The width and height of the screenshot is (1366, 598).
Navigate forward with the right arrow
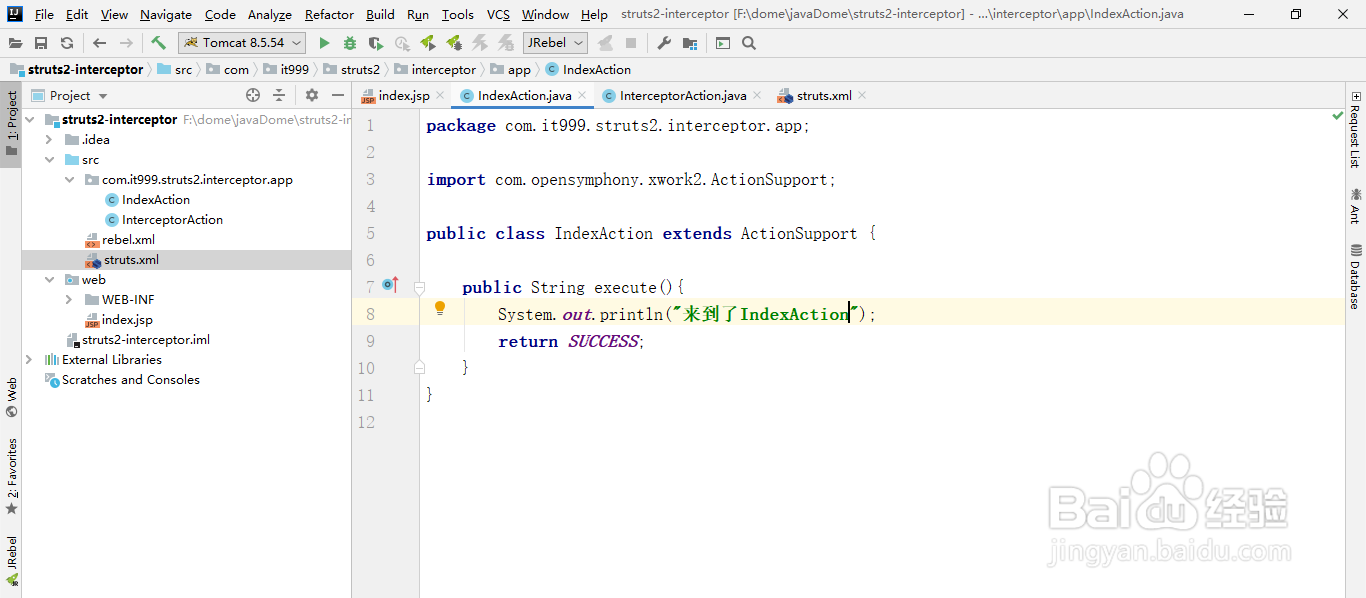126,43
